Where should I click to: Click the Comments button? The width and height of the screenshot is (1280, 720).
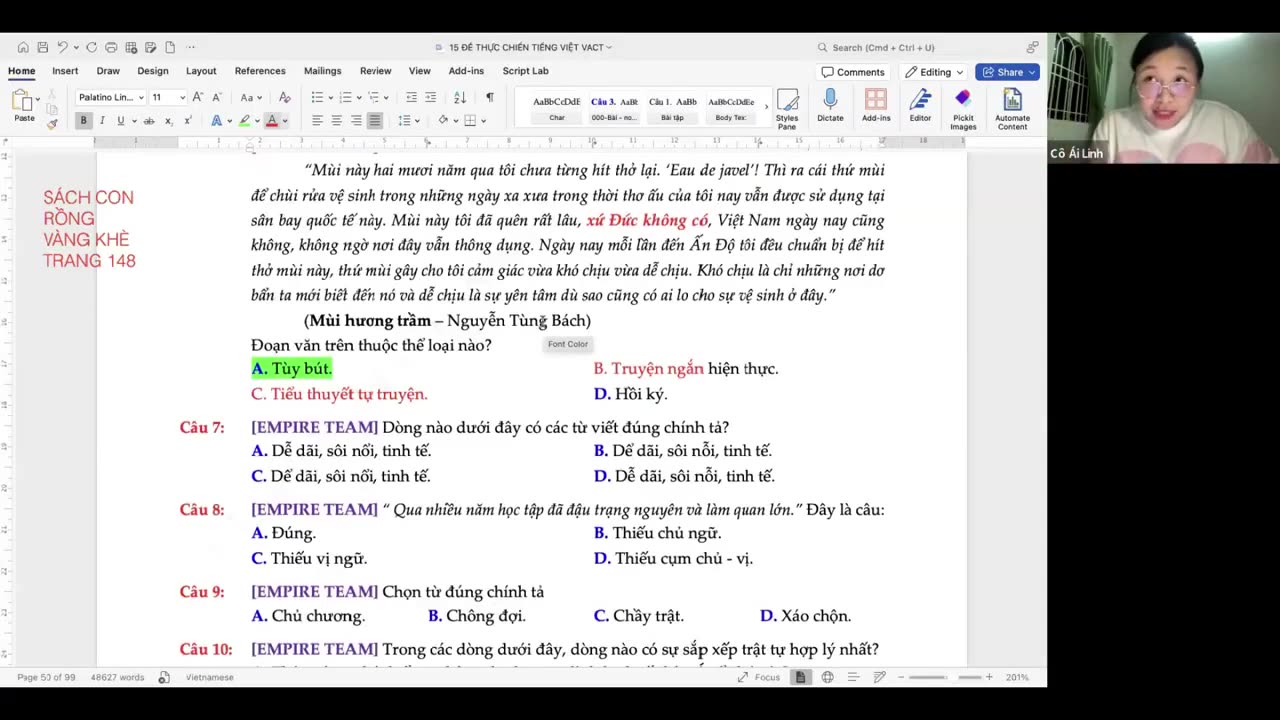click(x=853, y=72)
